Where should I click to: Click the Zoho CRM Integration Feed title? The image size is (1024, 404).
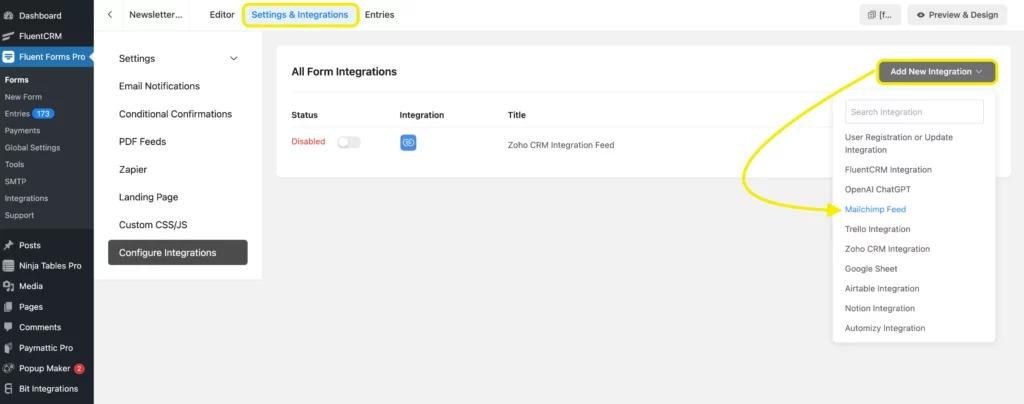click(x=561, y=145)
